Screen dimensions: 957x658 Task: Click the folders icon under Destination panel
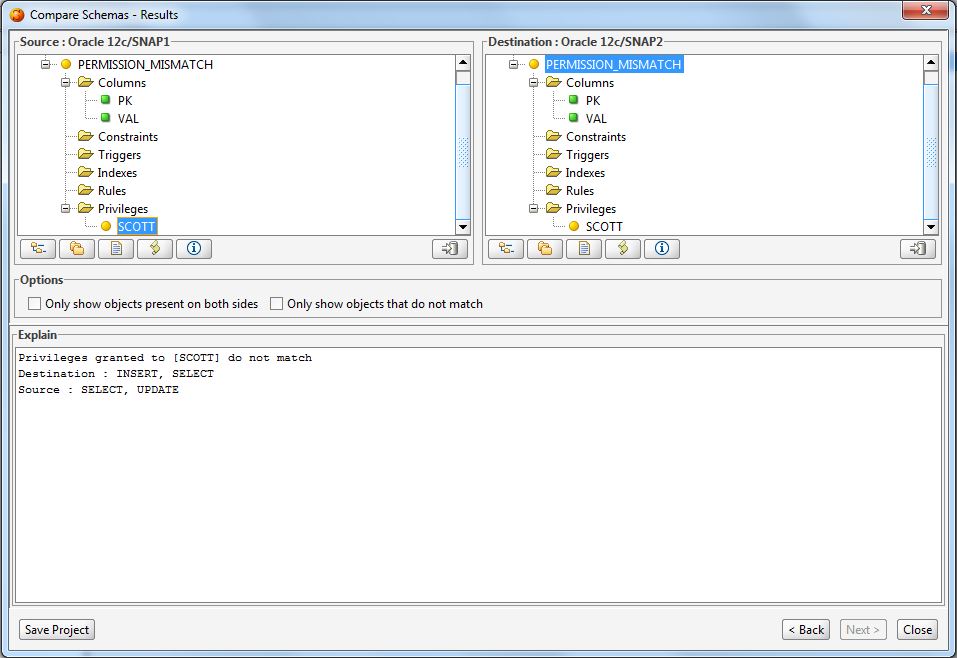coord(545,248)
